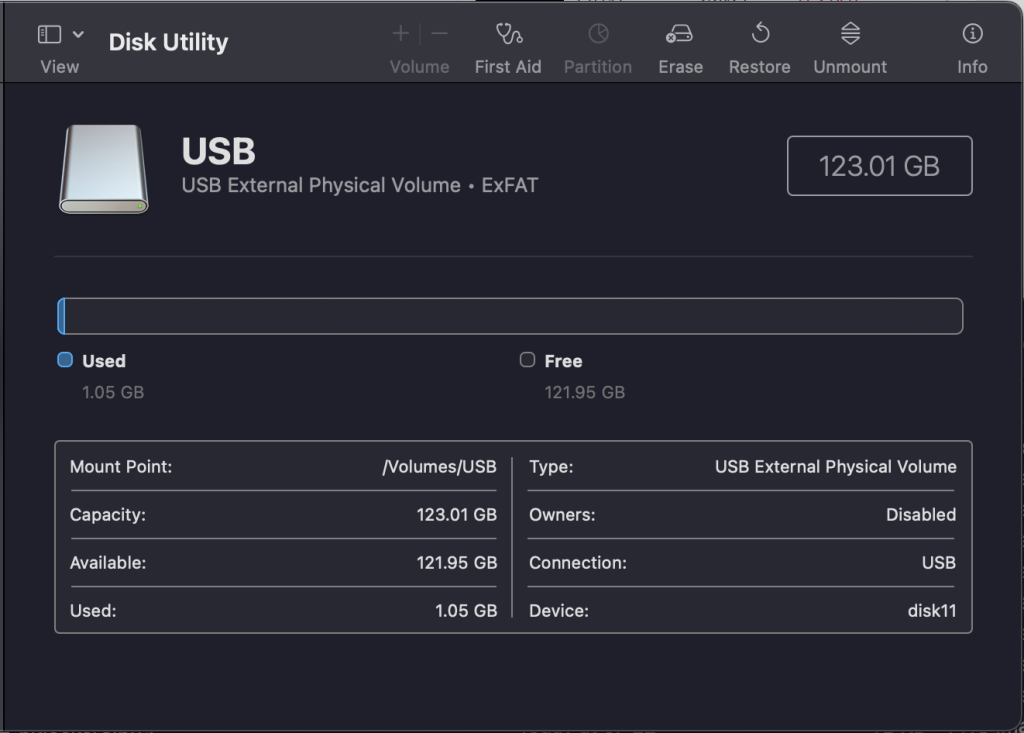Viewport: 1024px width, 733px height.
Task: Toggle the sidebar View icon
Action: pyautogui.click(x=49, y=35)
